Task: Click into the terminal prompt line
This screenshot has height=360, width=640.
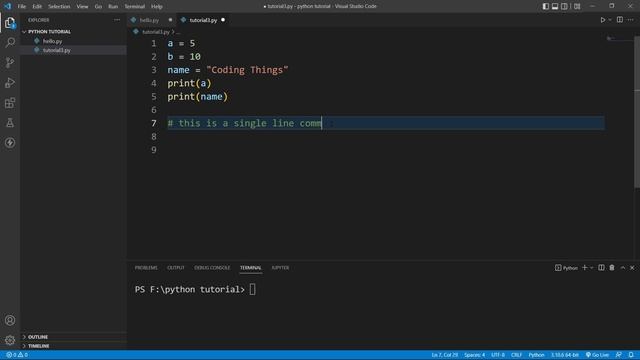Action: click(195, 289)
